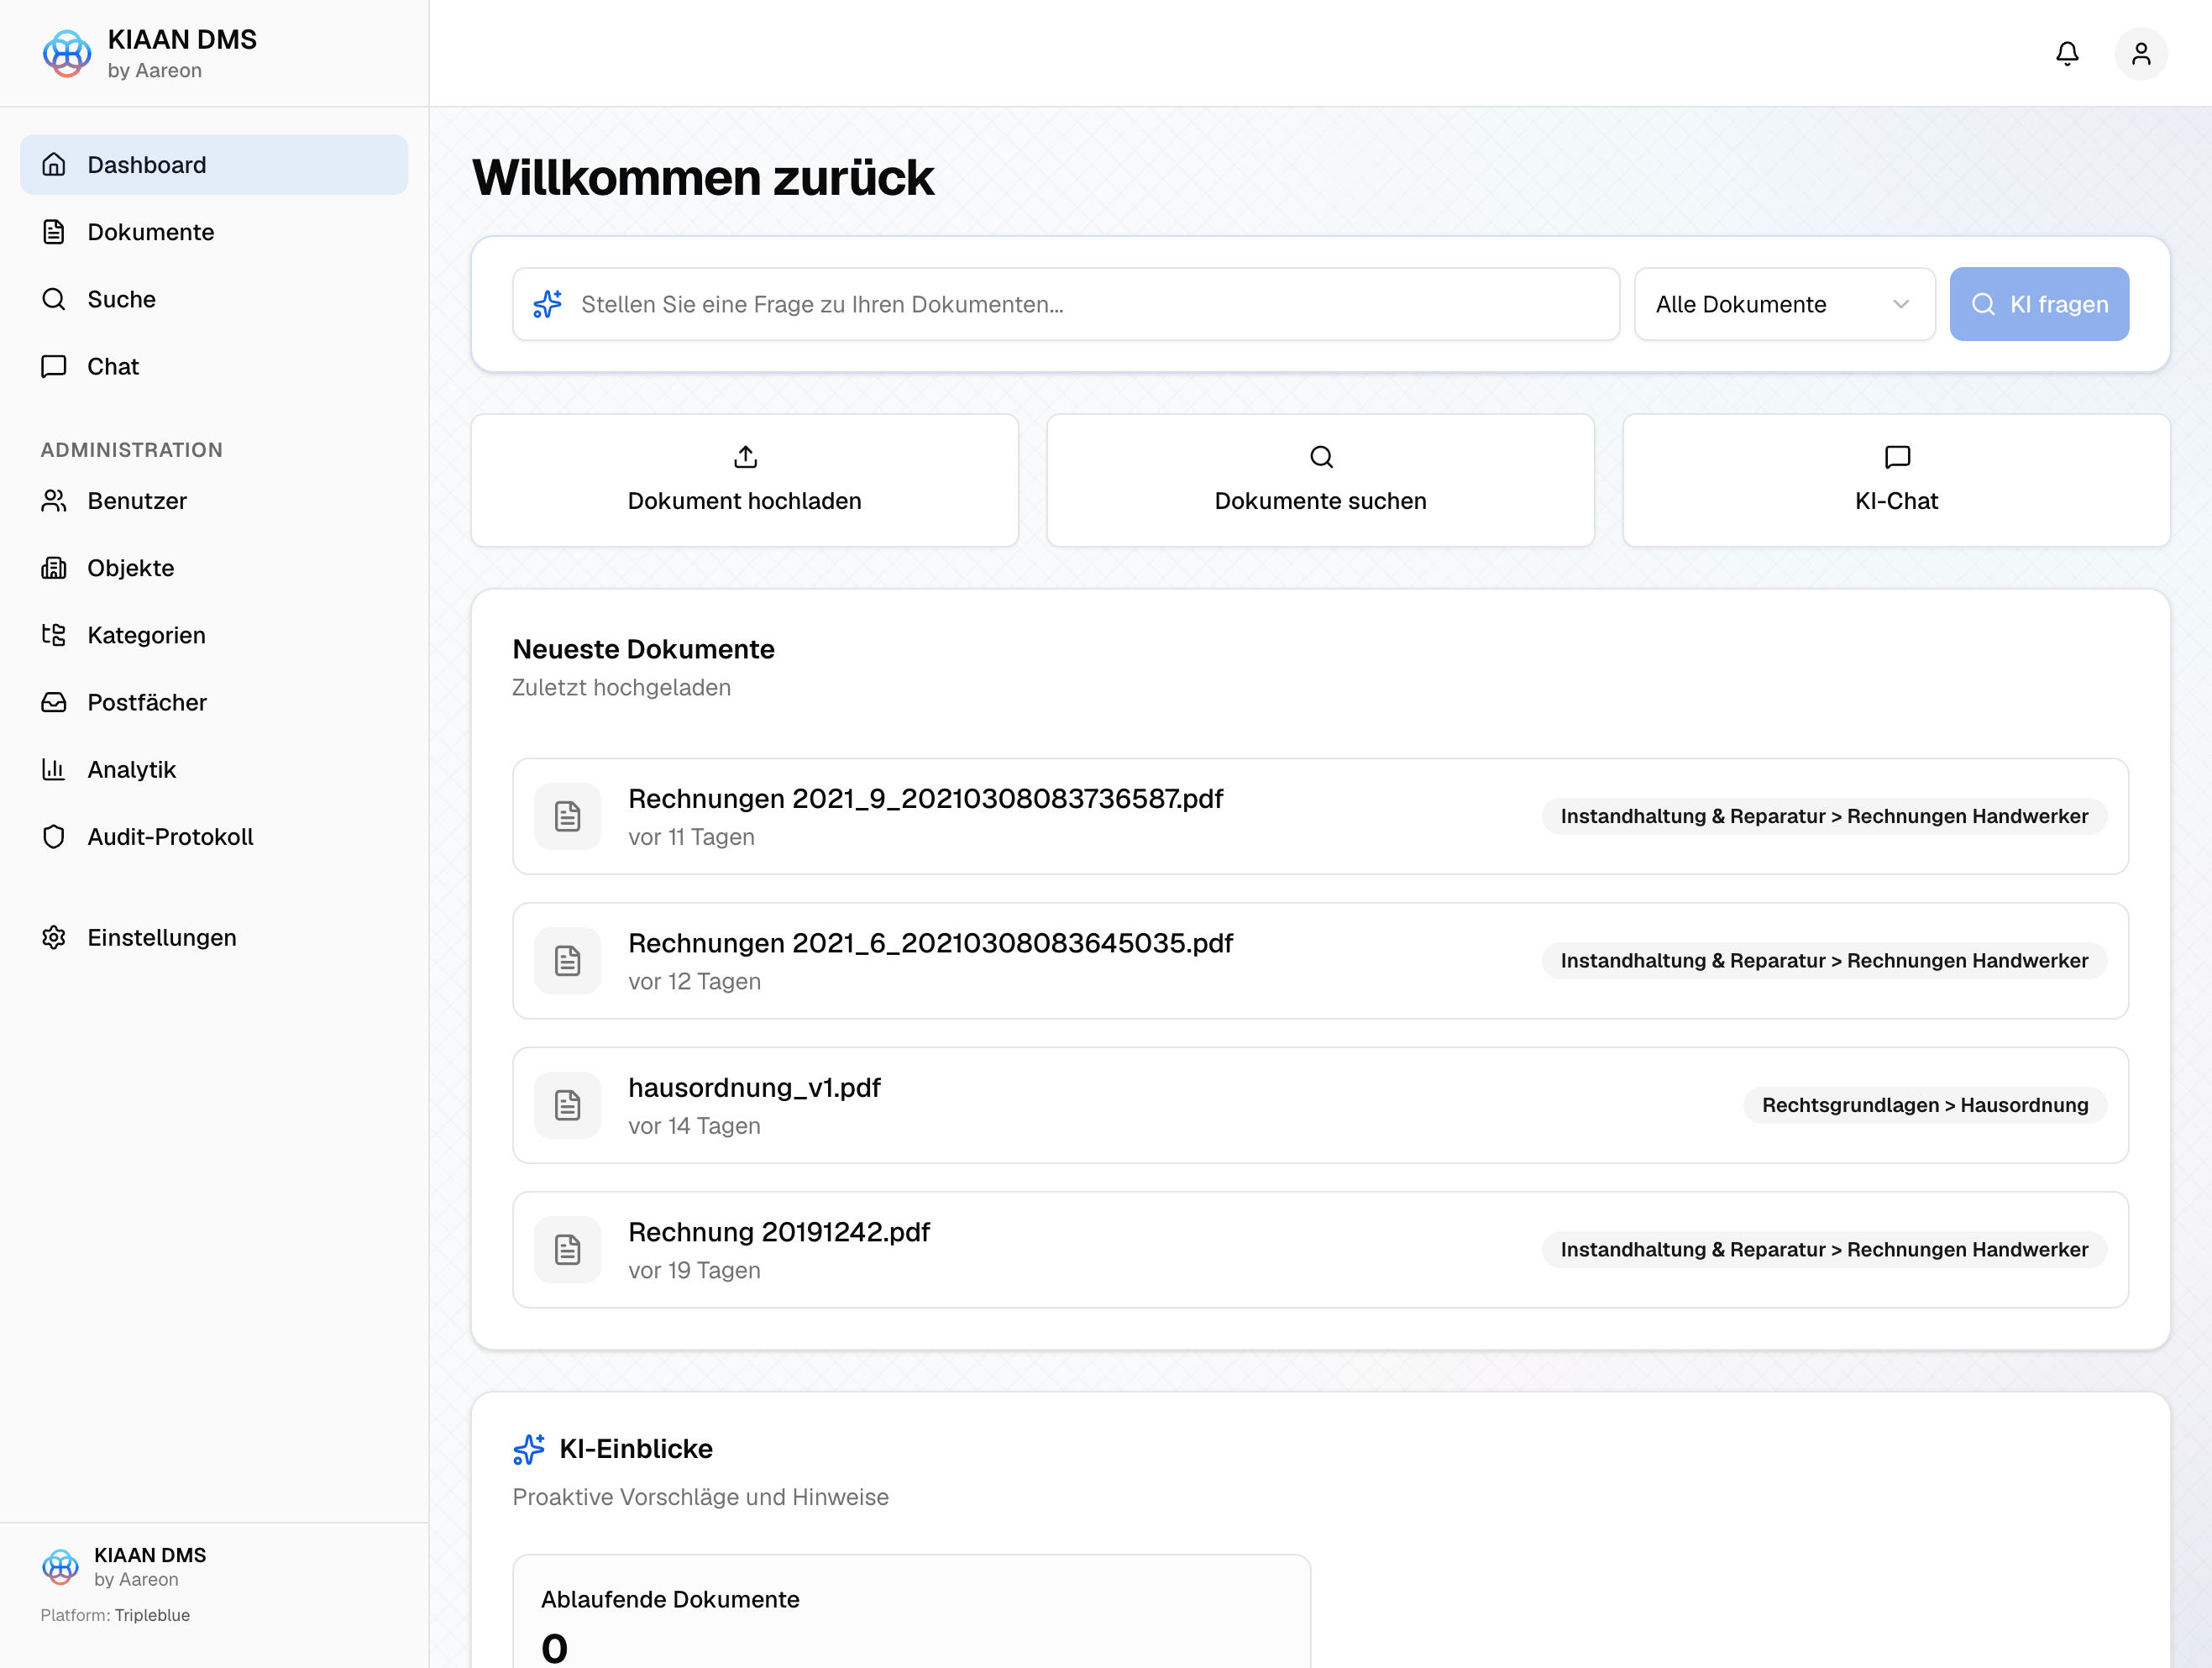Viewport: 2212px width, 1668px height.
Task: Open Rechnung 20191242.pdf document entry
Action: [x=1320, y=1250]
